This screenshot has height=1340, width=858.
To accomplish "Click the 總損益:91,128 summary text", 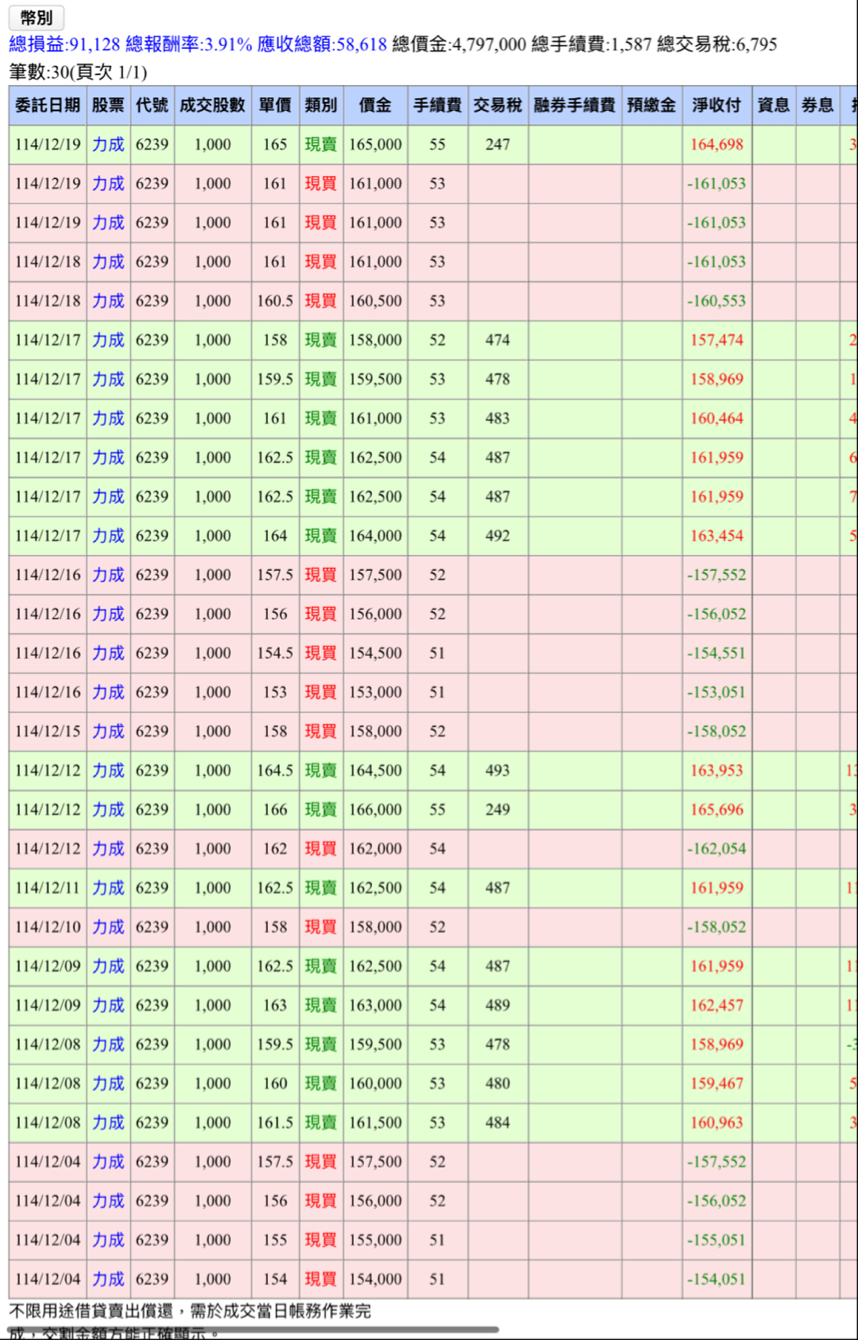I will tap(65, 44).
